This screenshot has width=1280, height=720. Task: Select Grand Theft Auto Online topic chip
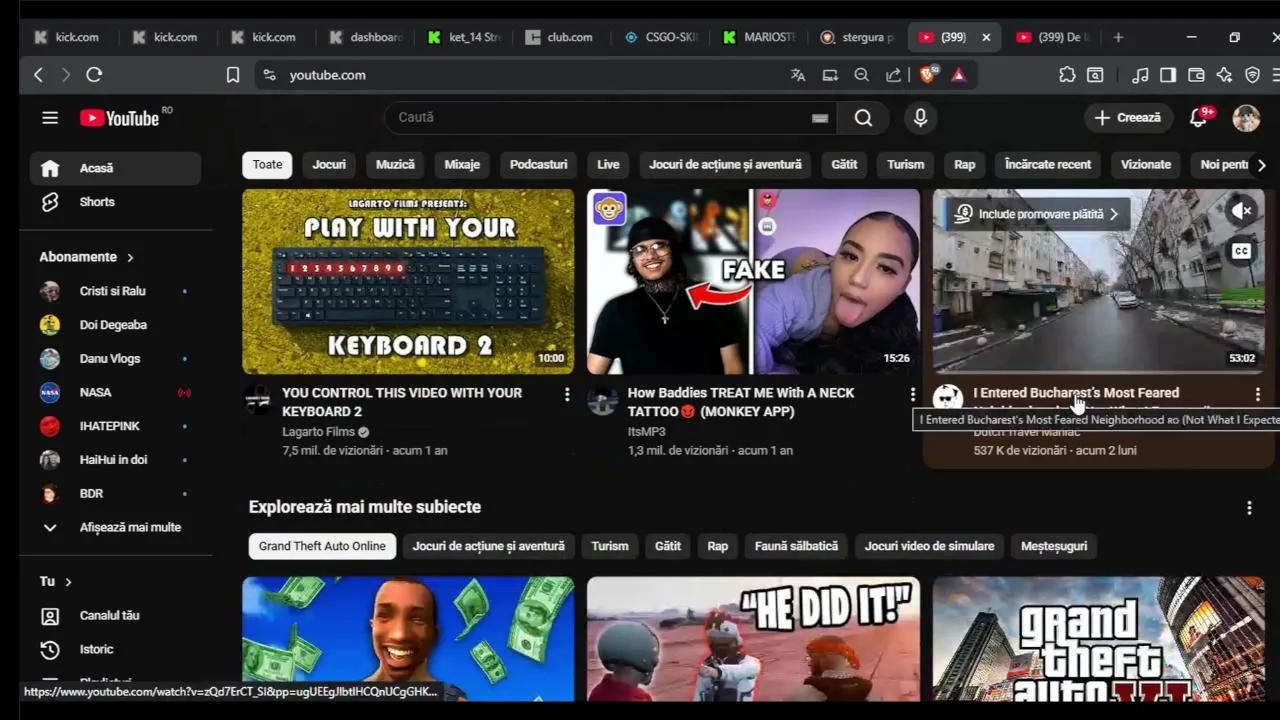point(322,546)
